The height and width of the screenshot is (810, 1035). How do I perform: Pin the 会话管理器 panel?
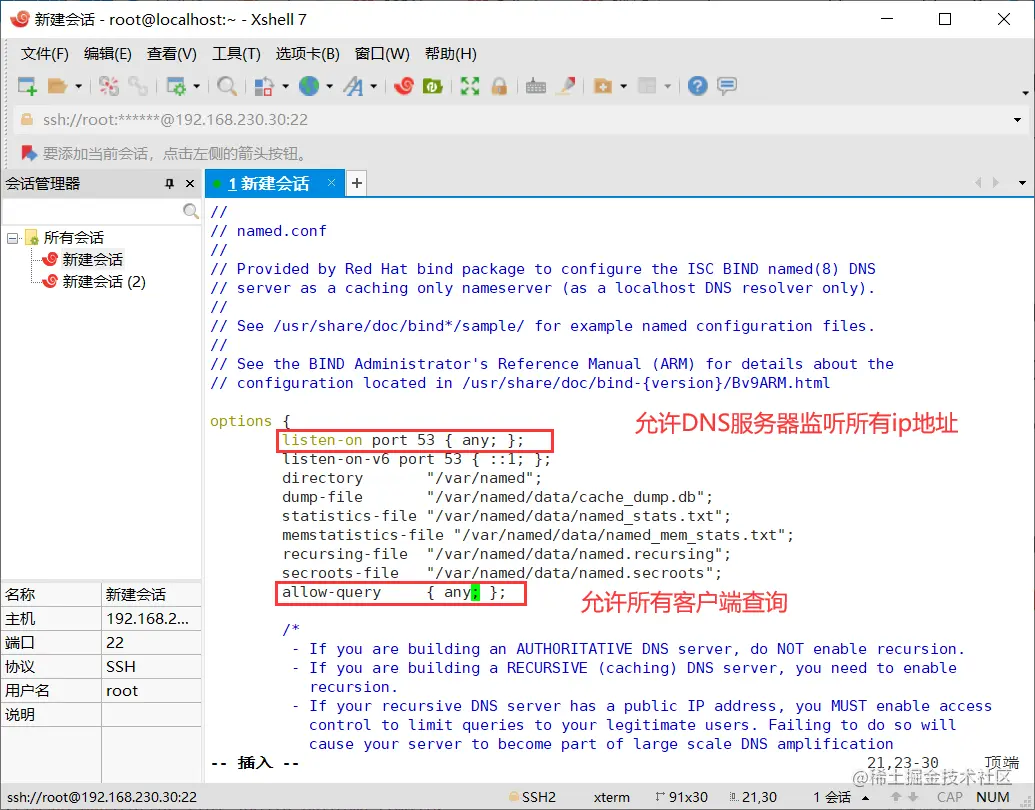[x=170, y=184]
